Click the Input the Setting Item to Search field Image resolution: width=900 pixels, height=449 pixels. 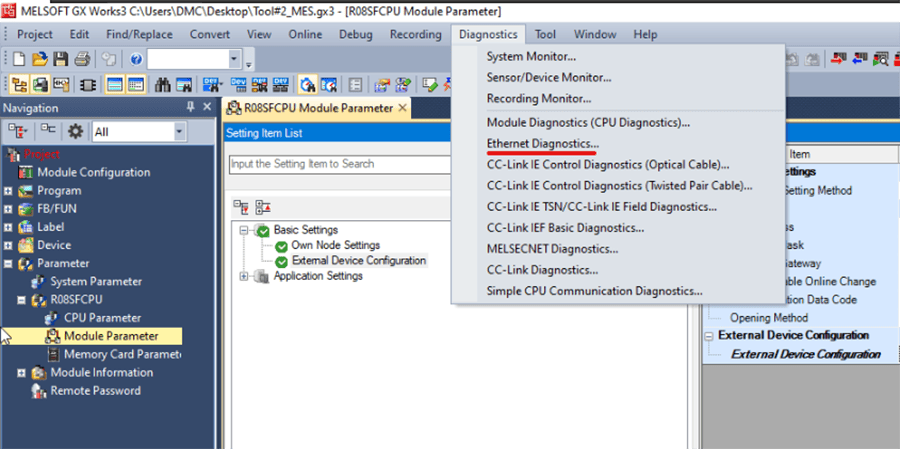pyautogui.click(x=340, y=164)
